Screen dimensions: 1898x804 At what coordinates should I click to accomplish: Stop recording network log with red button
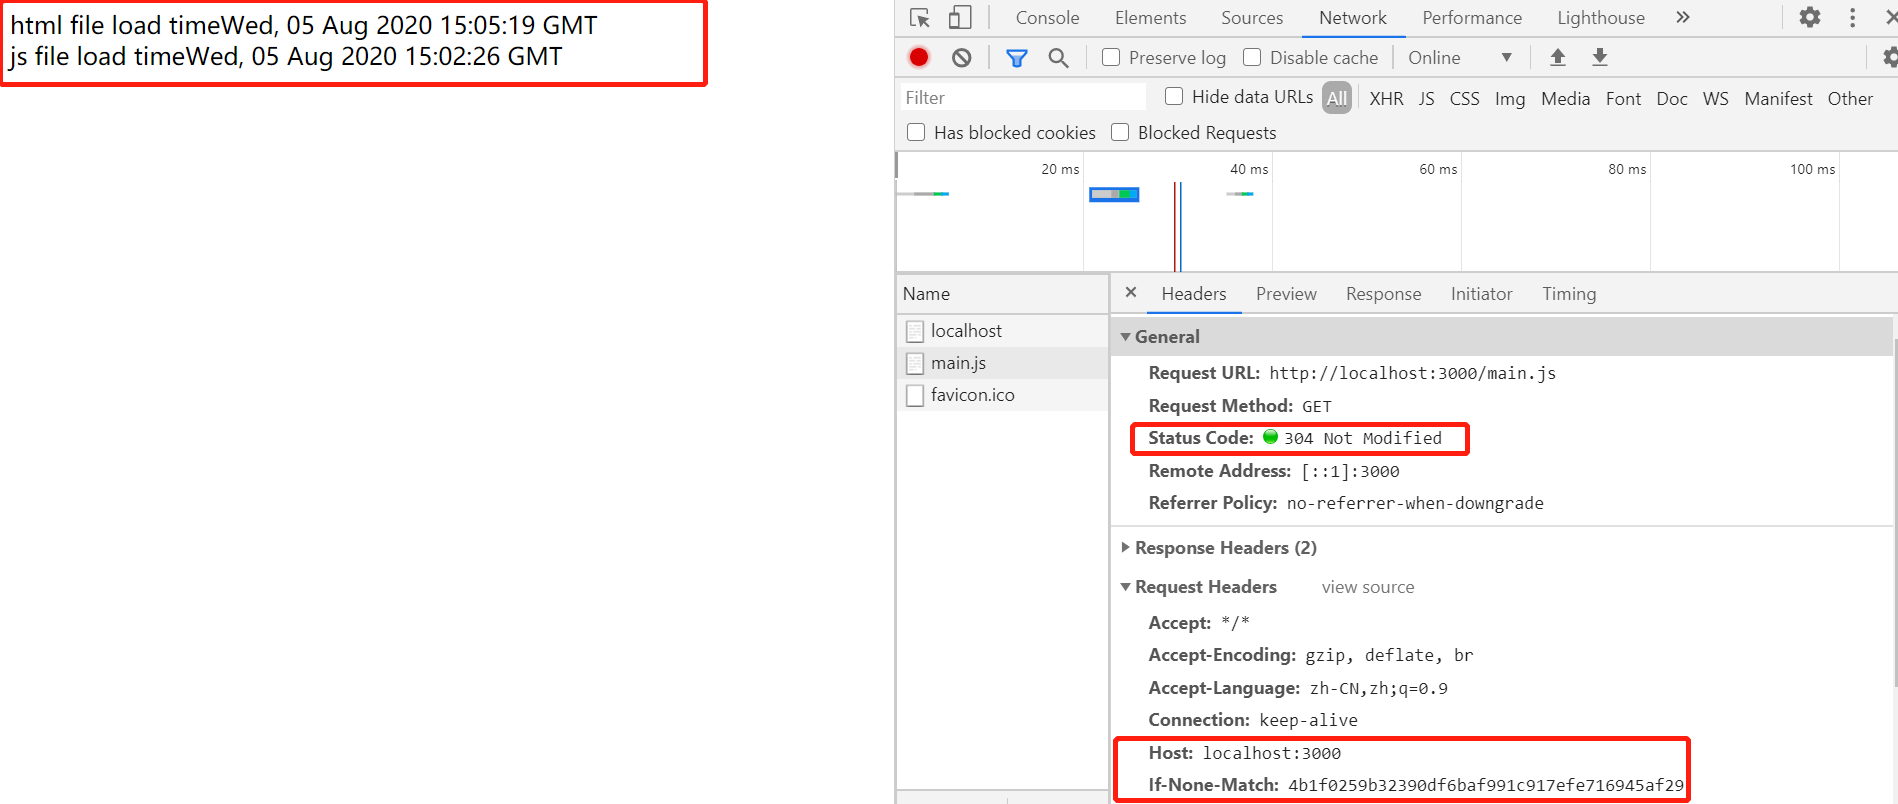coord(919,58)
